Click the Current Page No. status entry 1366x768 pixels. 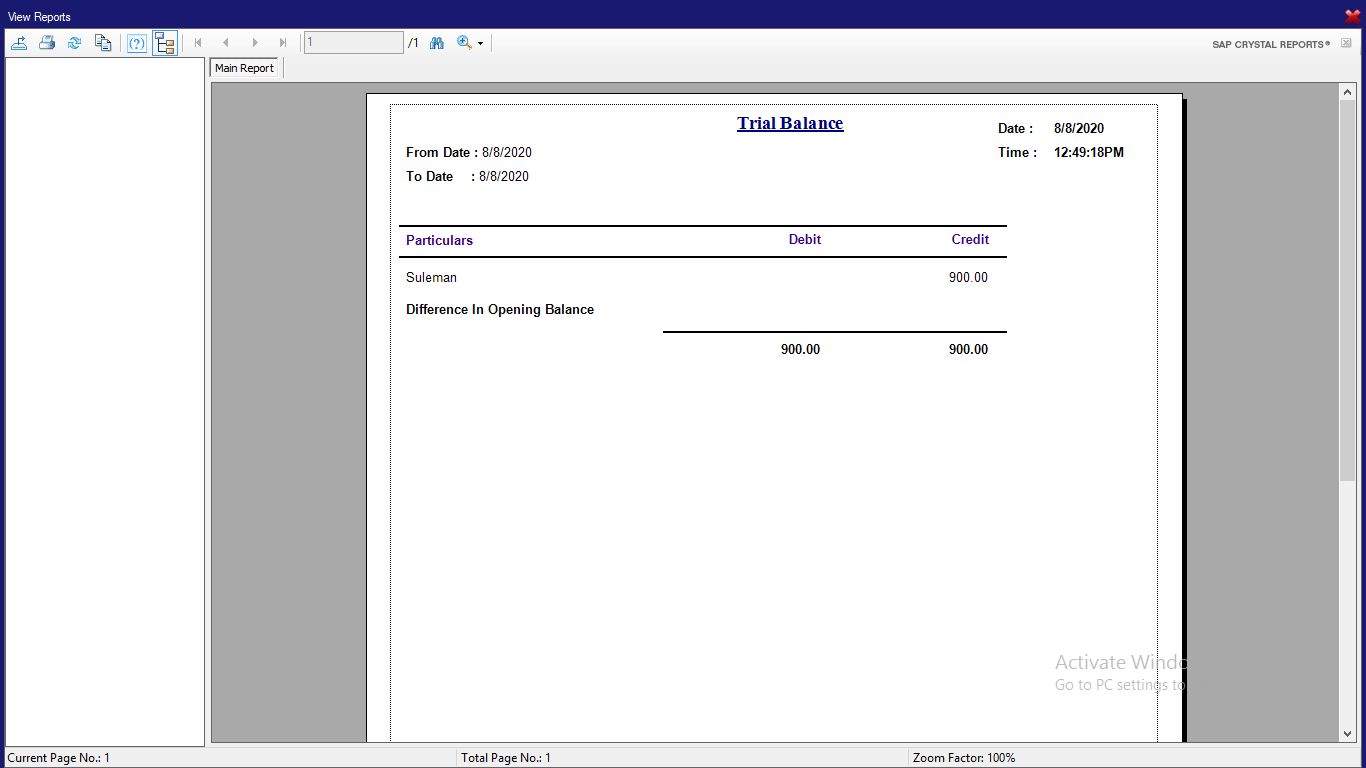tap(59, 758)
